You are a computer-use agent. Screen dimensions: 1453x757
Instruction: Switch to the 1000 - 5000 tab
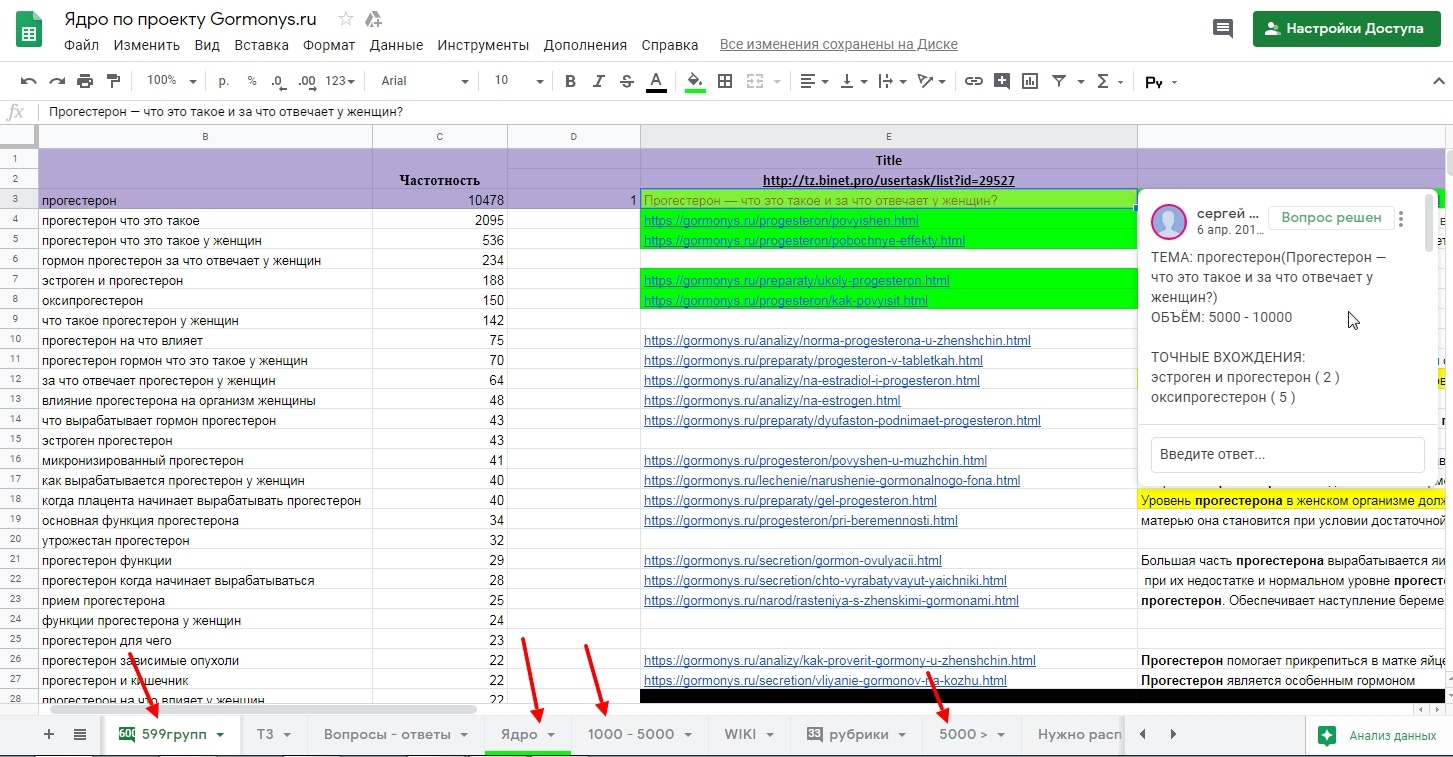point(640,735)
